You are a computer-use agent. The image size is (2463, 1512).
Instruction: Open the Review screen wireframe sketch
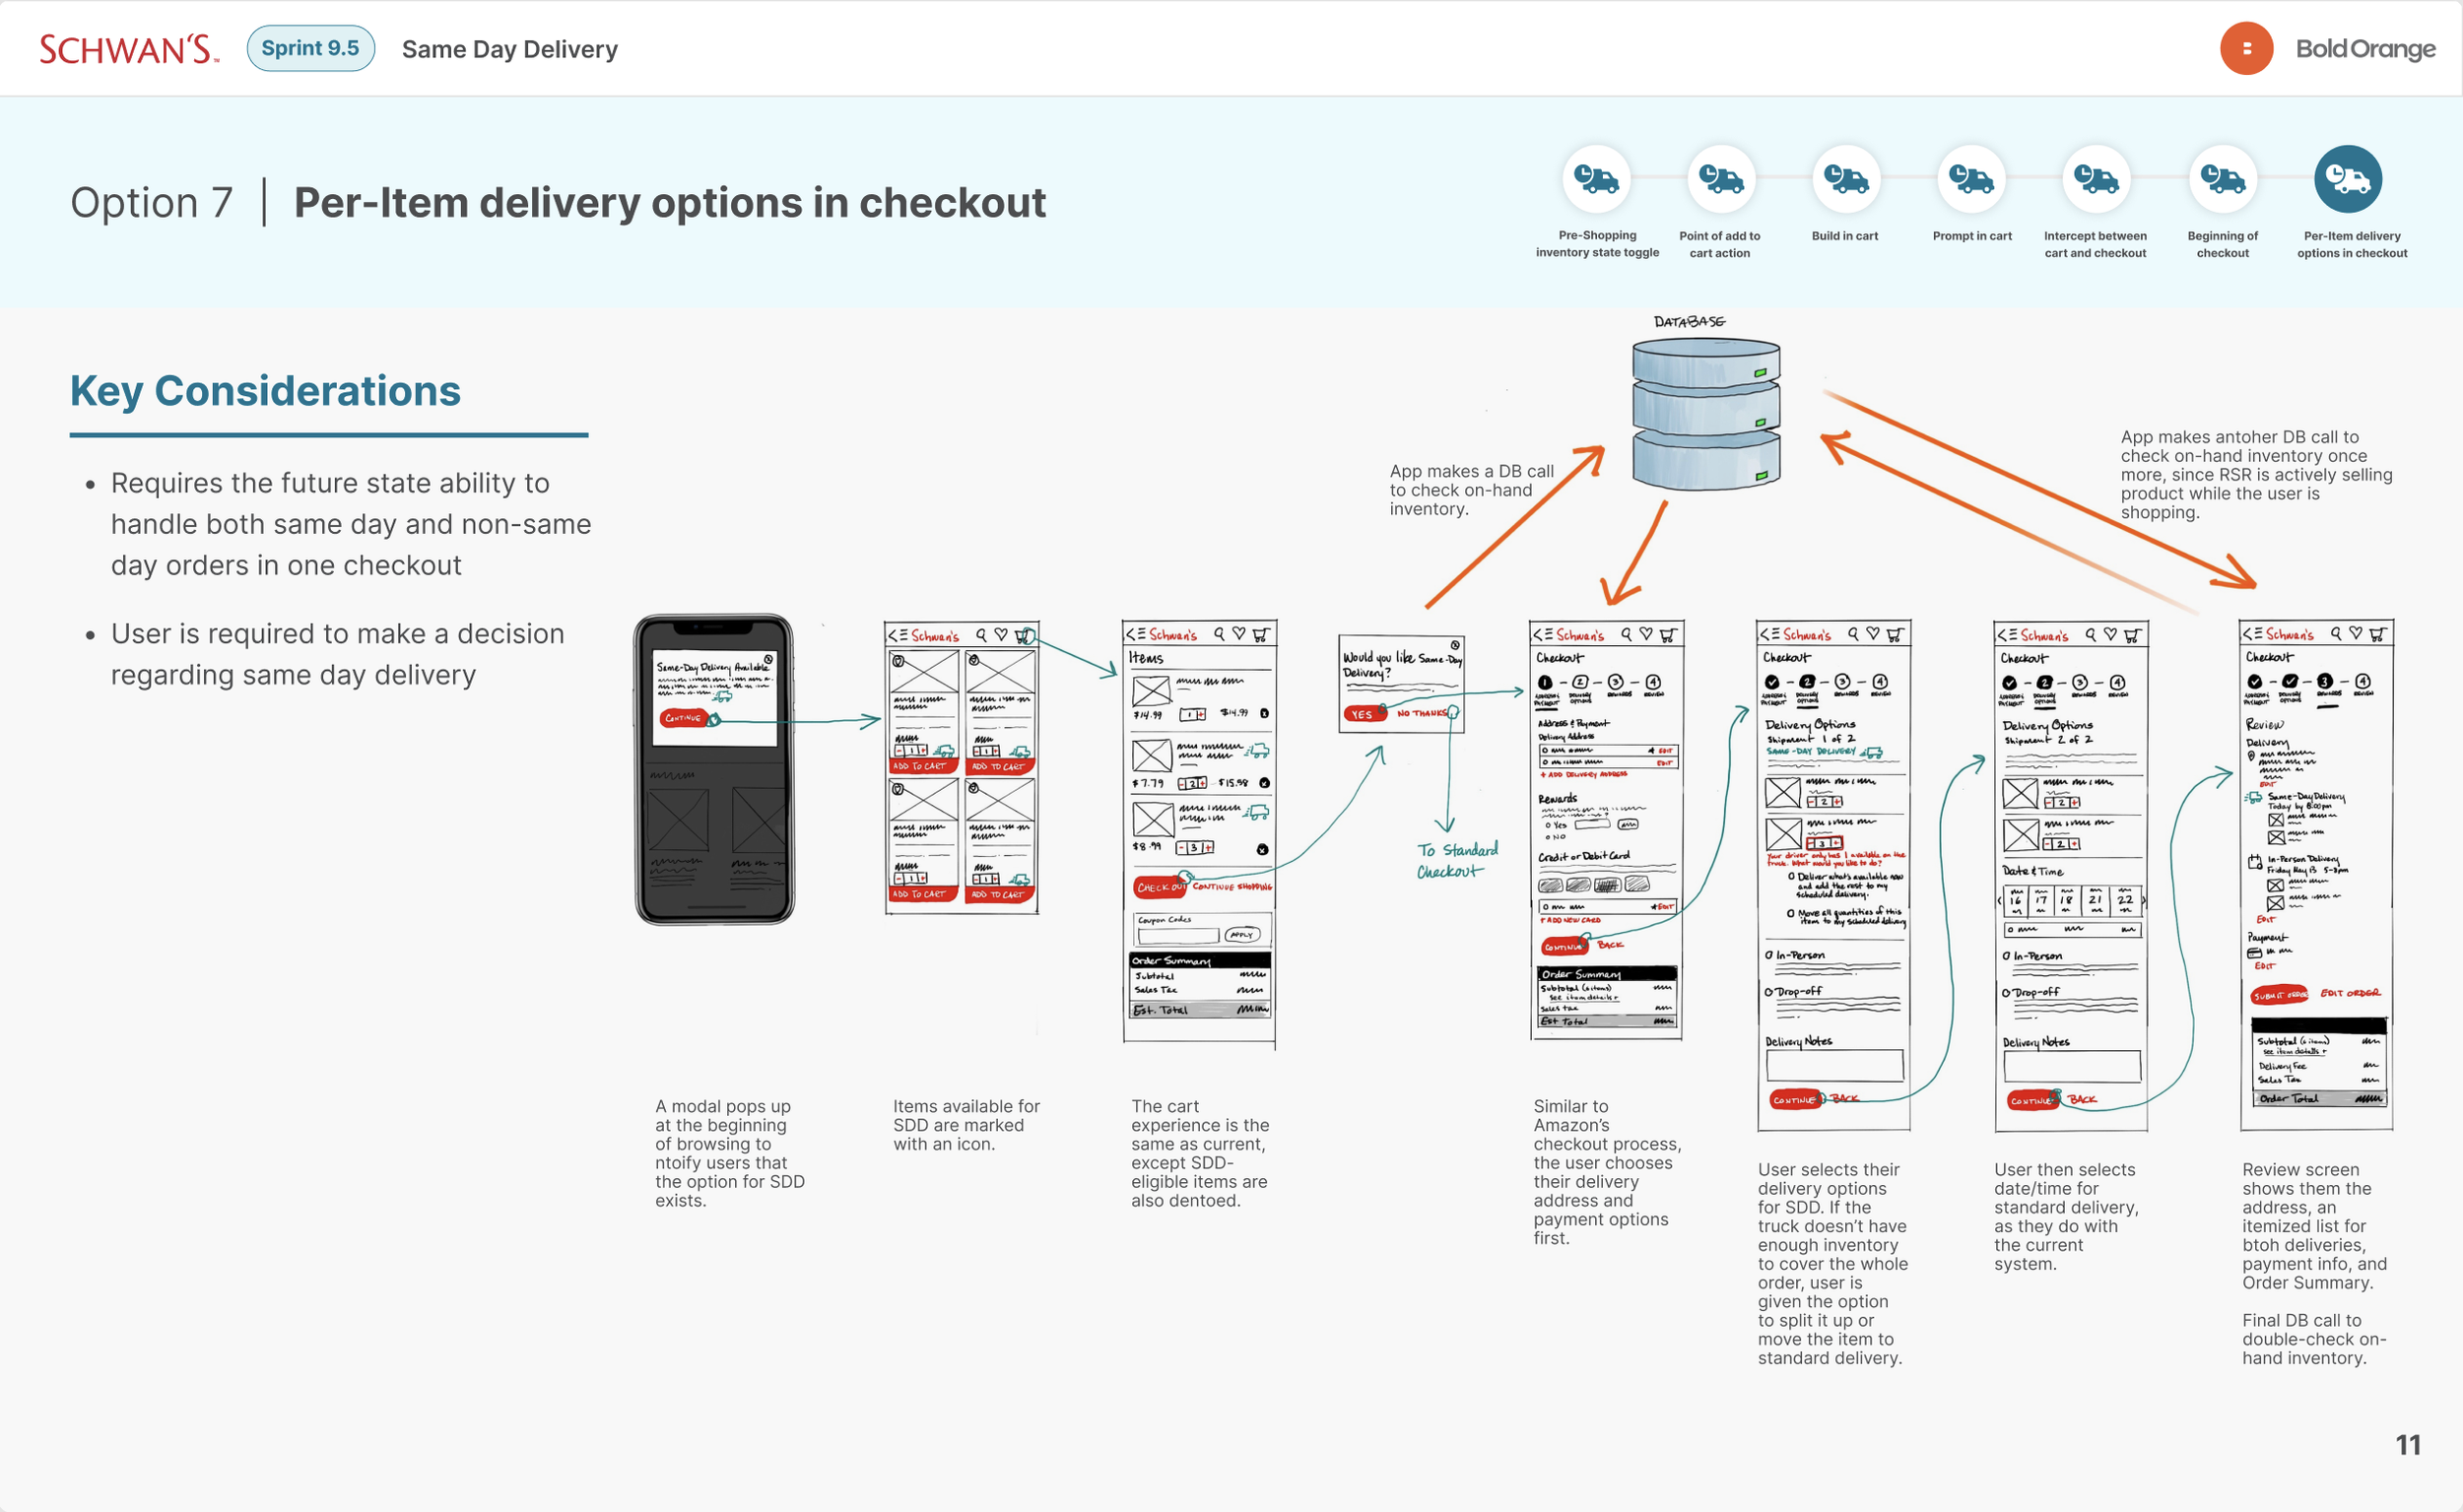coord(2316,875)
